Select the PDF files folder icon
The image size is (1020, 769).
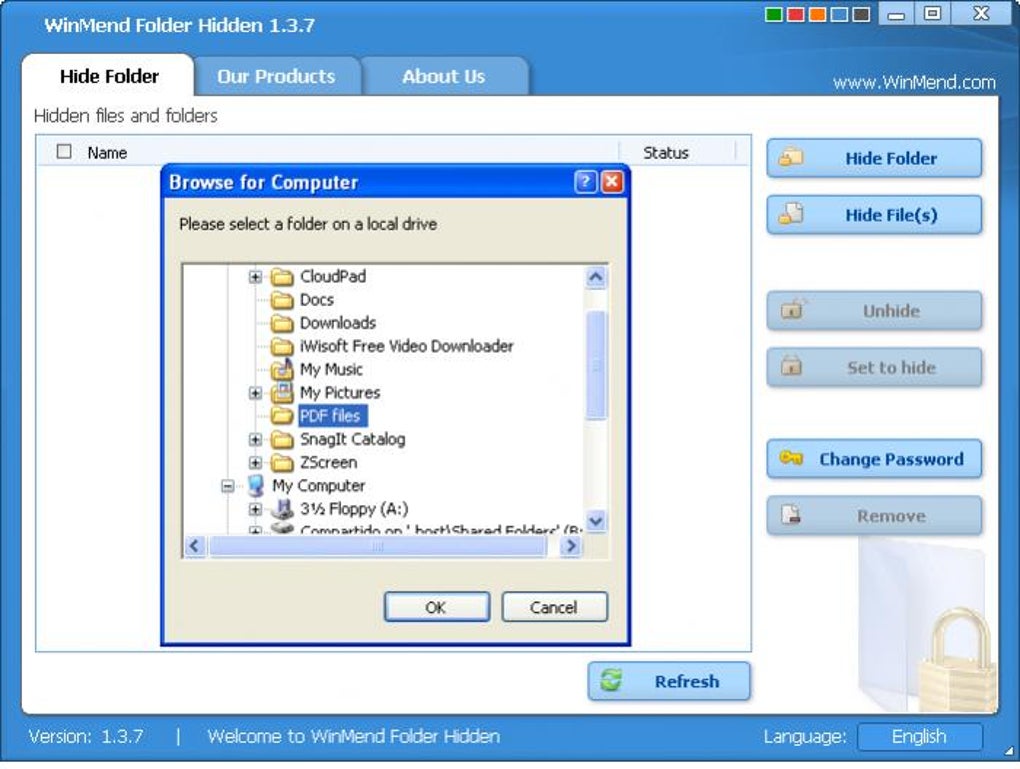pyautogui.click(x=282, y=416)
